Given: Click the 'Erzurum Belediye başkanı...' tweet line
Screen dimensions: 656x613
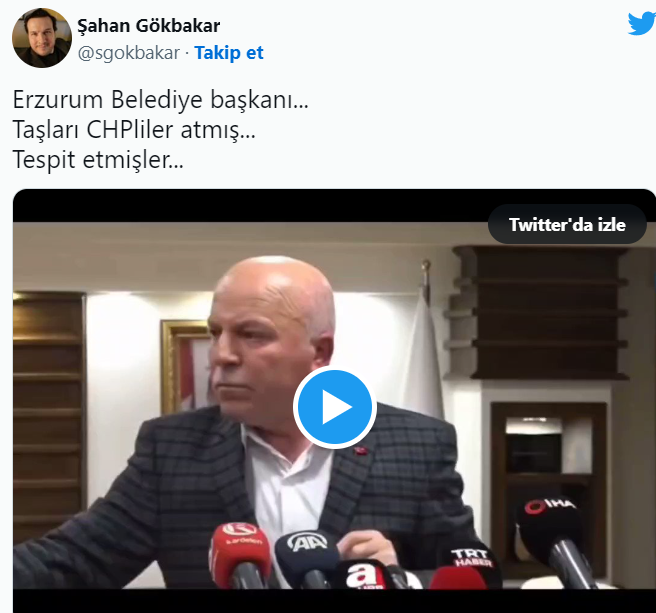Looking at the screenshot, I should pyautogui.click(x=161, y=100).
